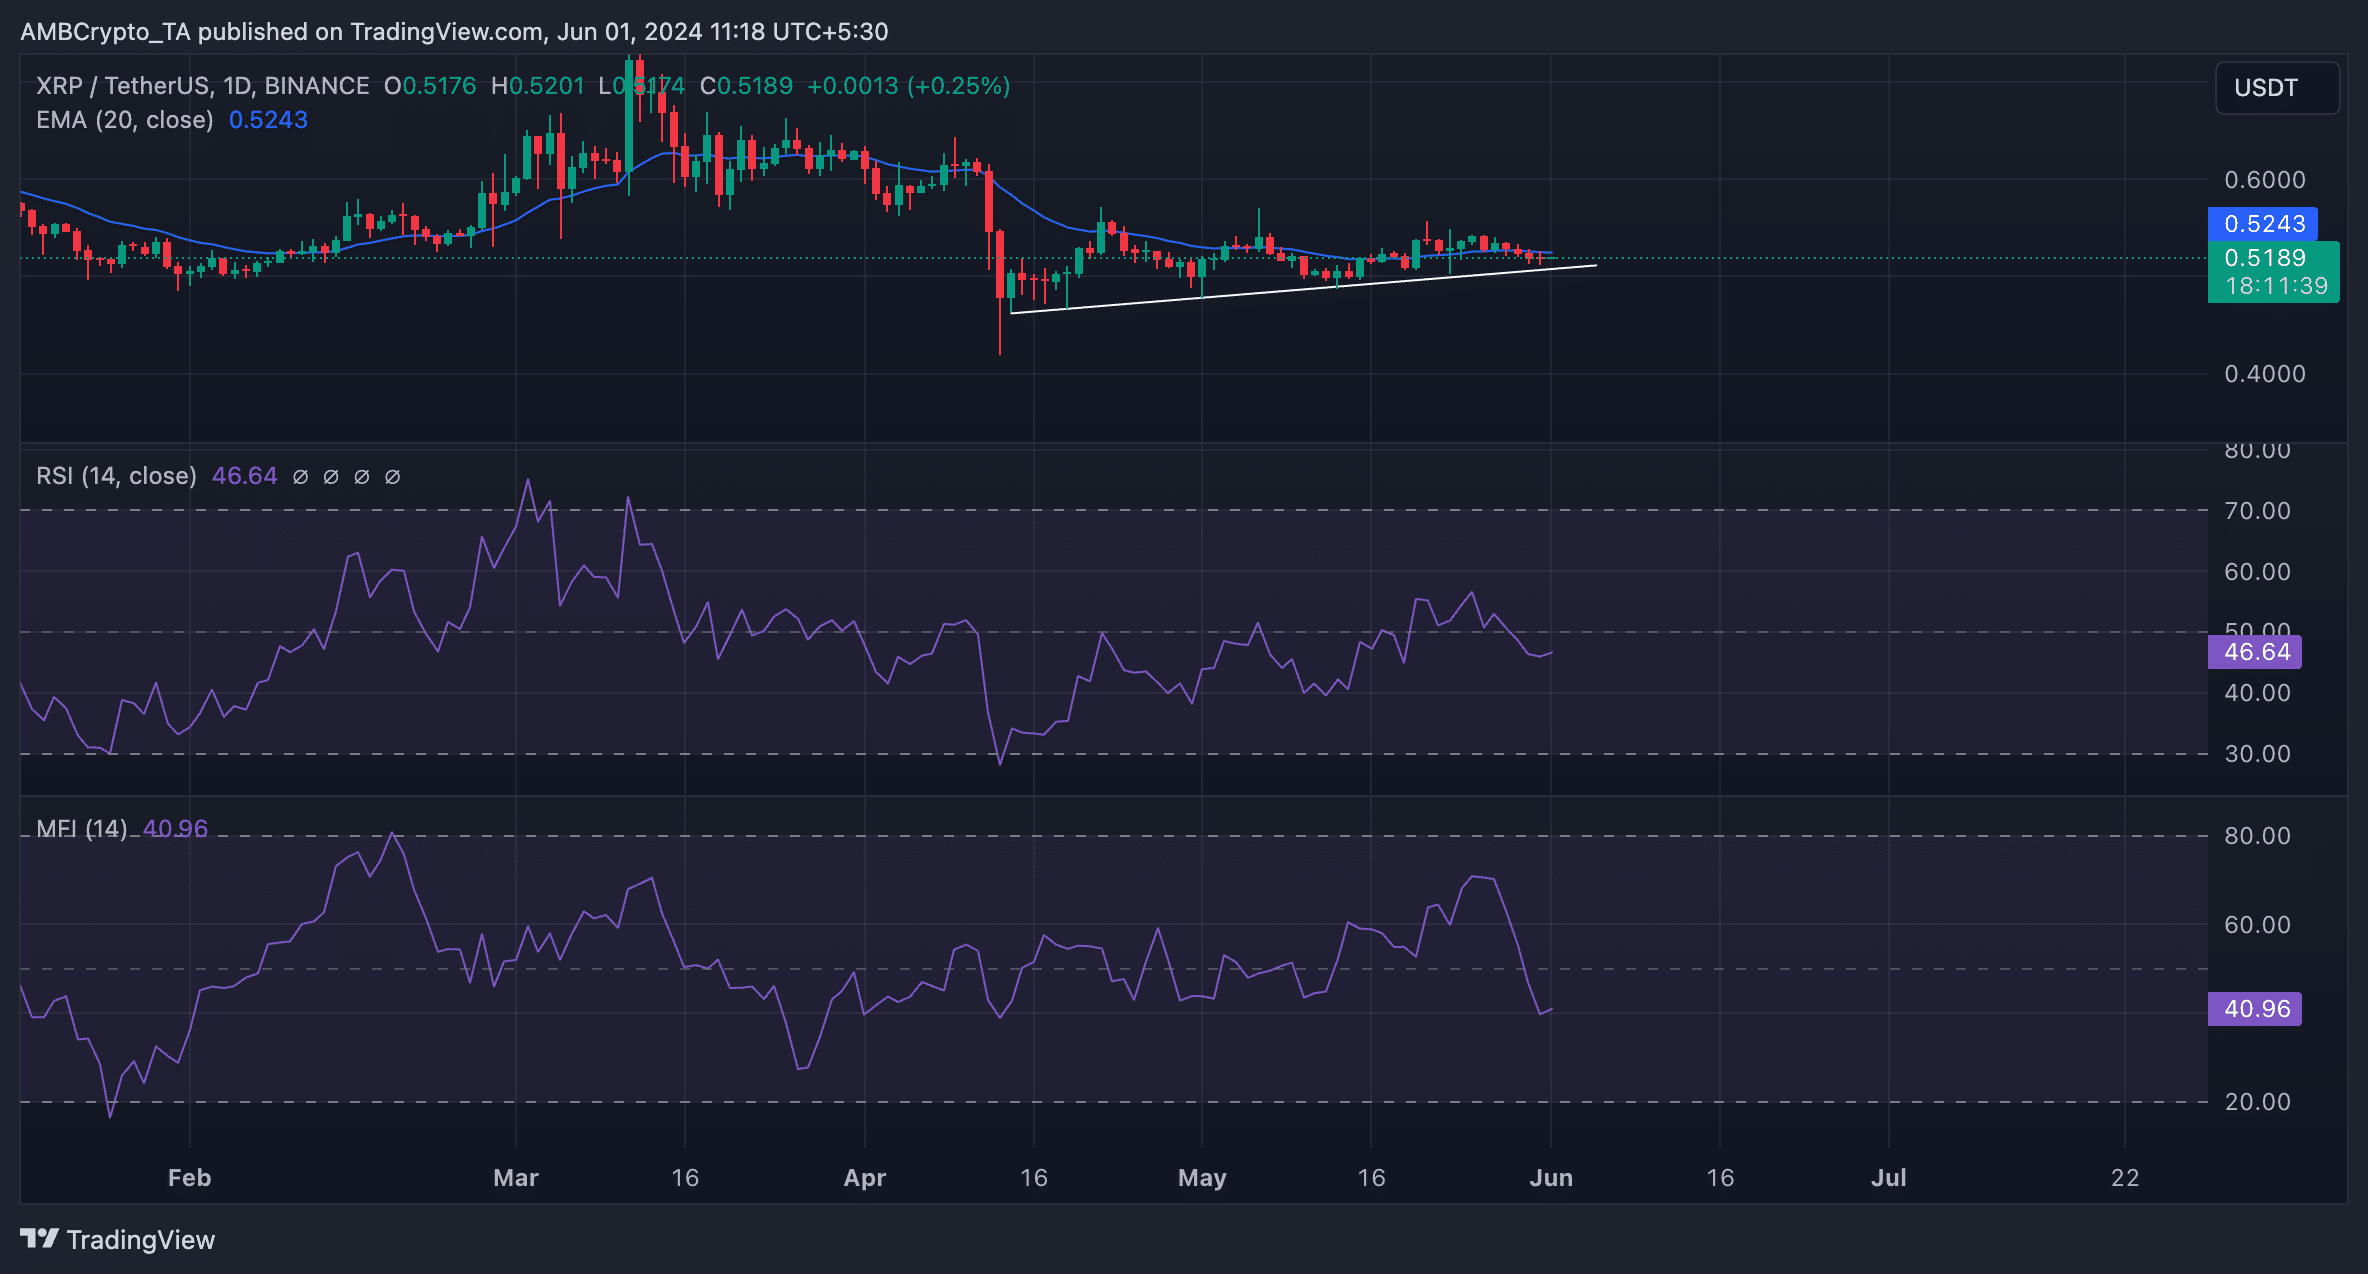Screen dimensions: 2368x1274
Task: Click the AMBCrypto_TA published caption text
Action: (454, 32)
